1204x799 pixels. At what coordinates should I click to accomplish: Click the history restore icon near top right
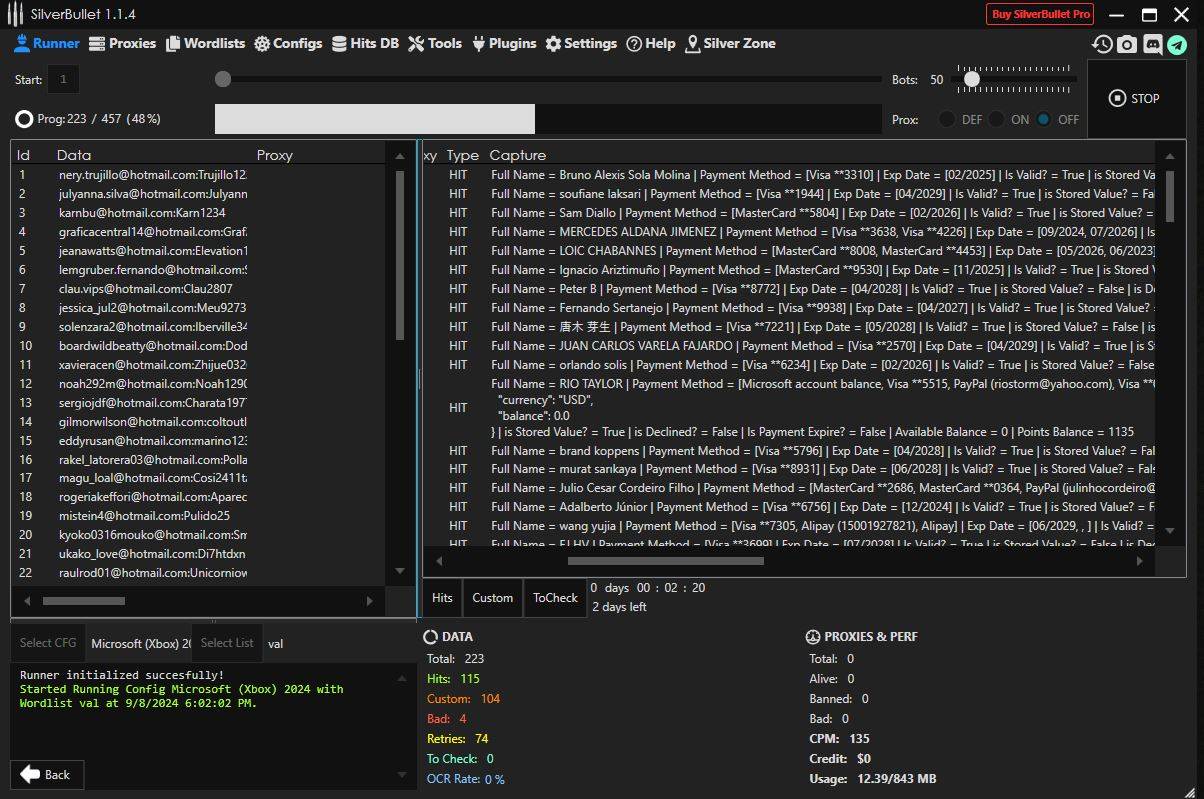click(1102, 44)
